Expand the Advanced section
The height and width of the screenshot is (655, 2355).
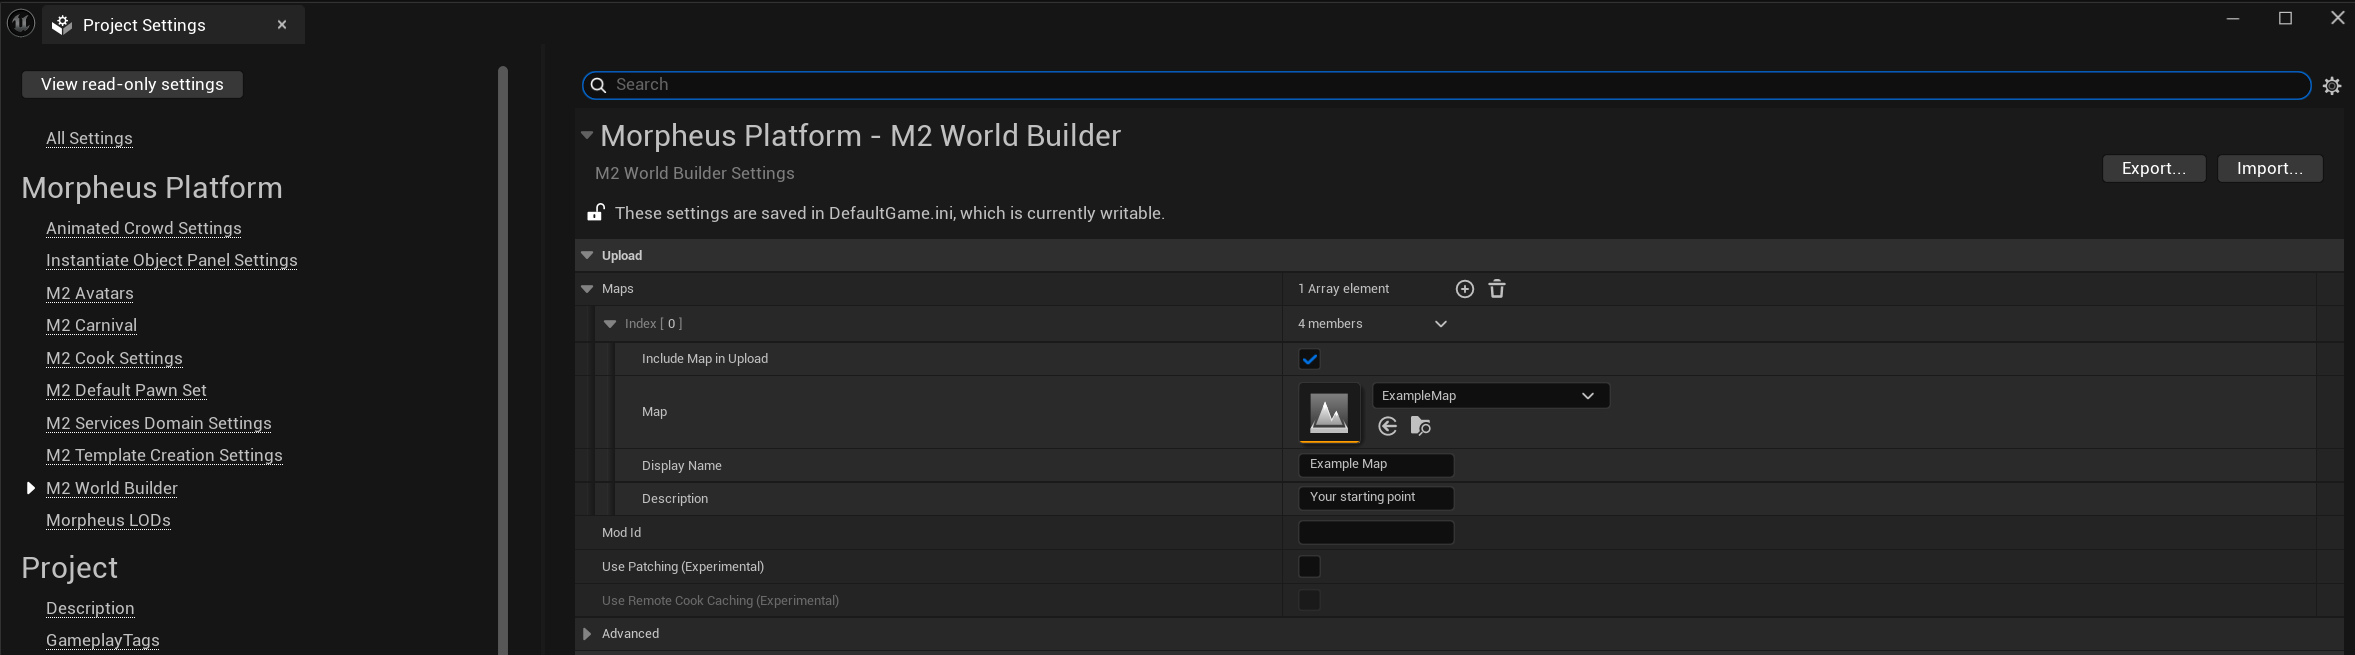point(587,634)
